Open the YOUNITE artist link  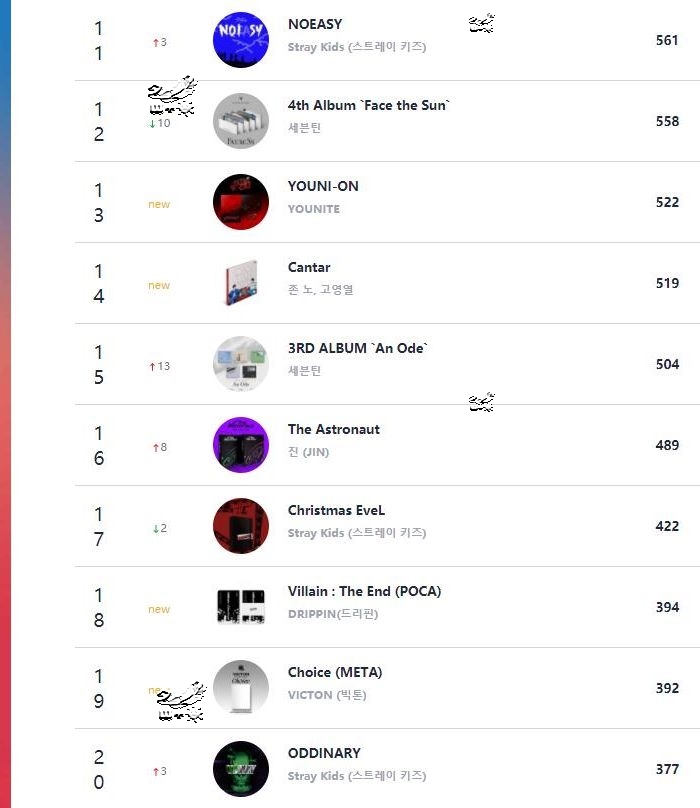[x=314, y=209]
